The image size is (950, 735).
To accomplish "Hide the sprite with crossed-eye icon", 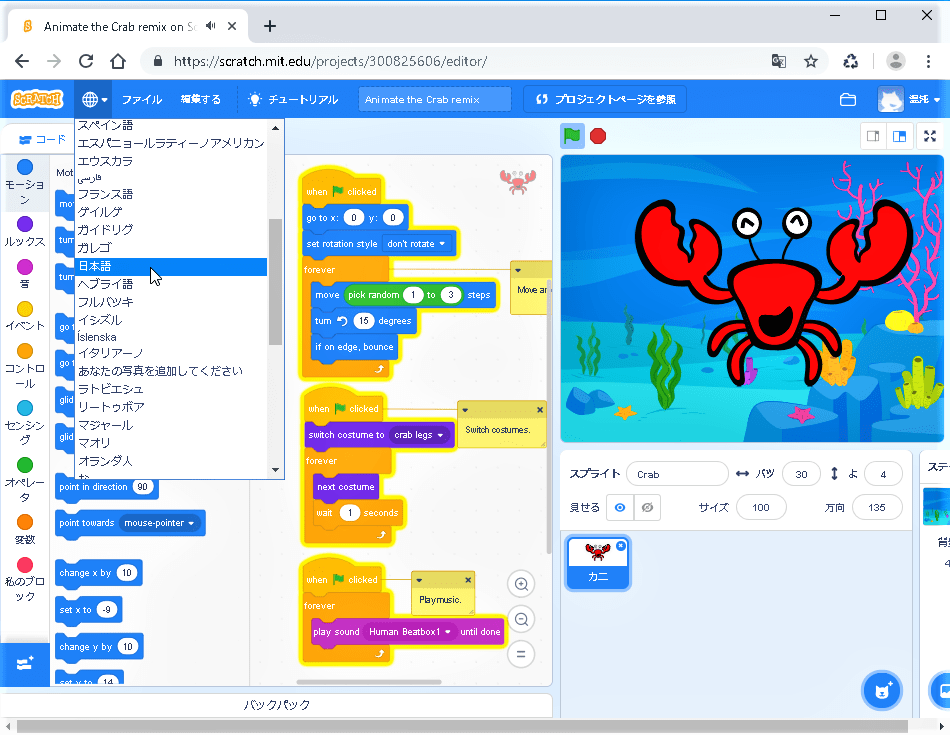I will click(647, 508).
